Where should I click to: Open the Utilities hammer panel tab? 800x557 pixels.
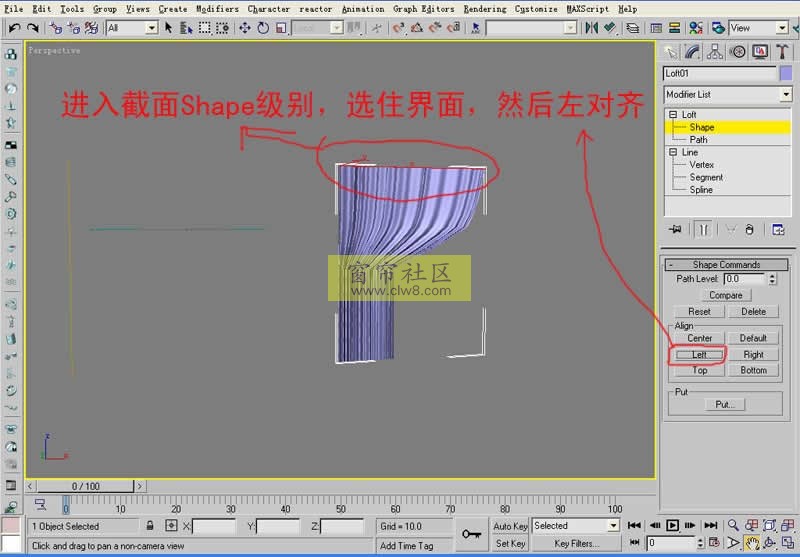[x=782, y=52]
